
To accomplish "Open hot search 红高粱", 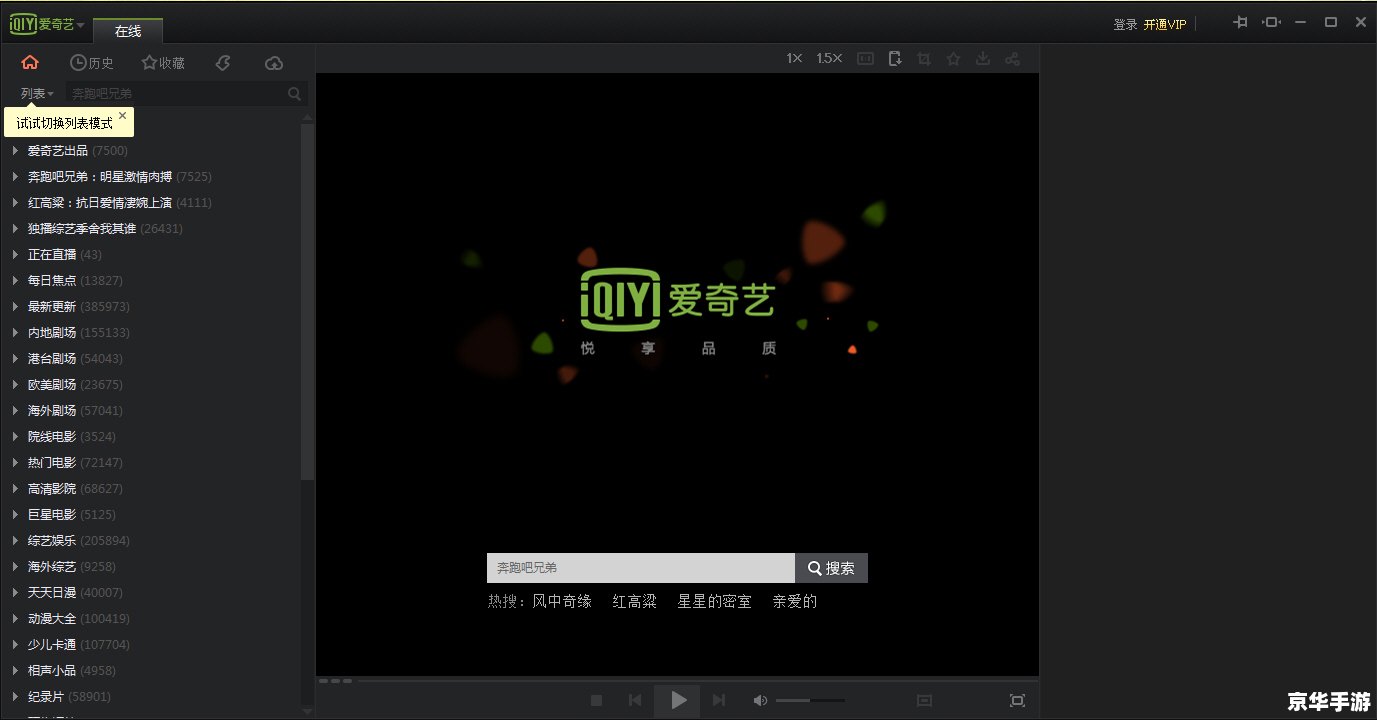I will click(635, 601).
